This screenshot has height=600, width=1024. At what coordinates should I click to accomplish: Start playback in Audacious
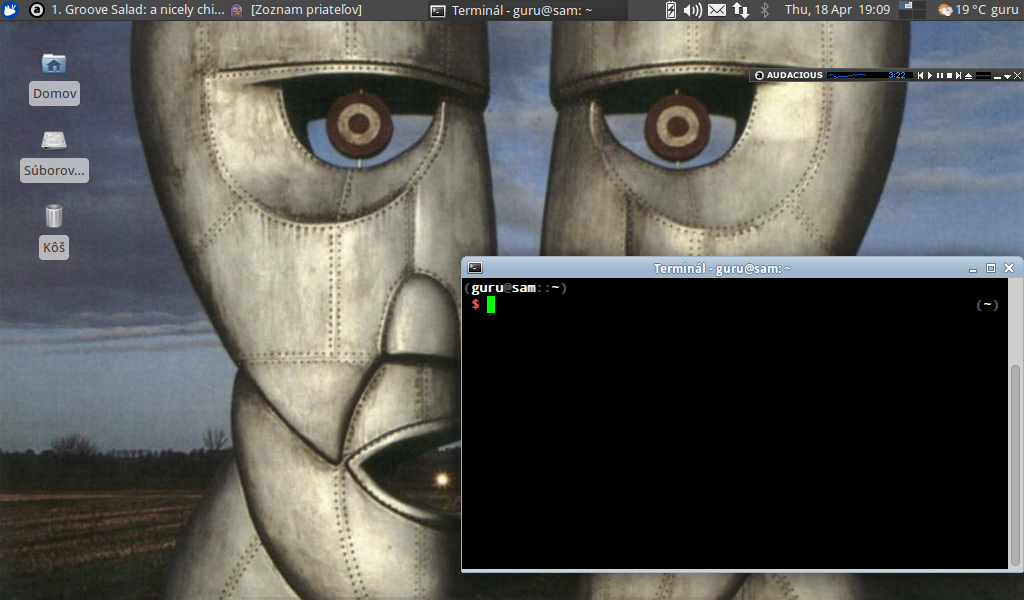tap(930, 75)
